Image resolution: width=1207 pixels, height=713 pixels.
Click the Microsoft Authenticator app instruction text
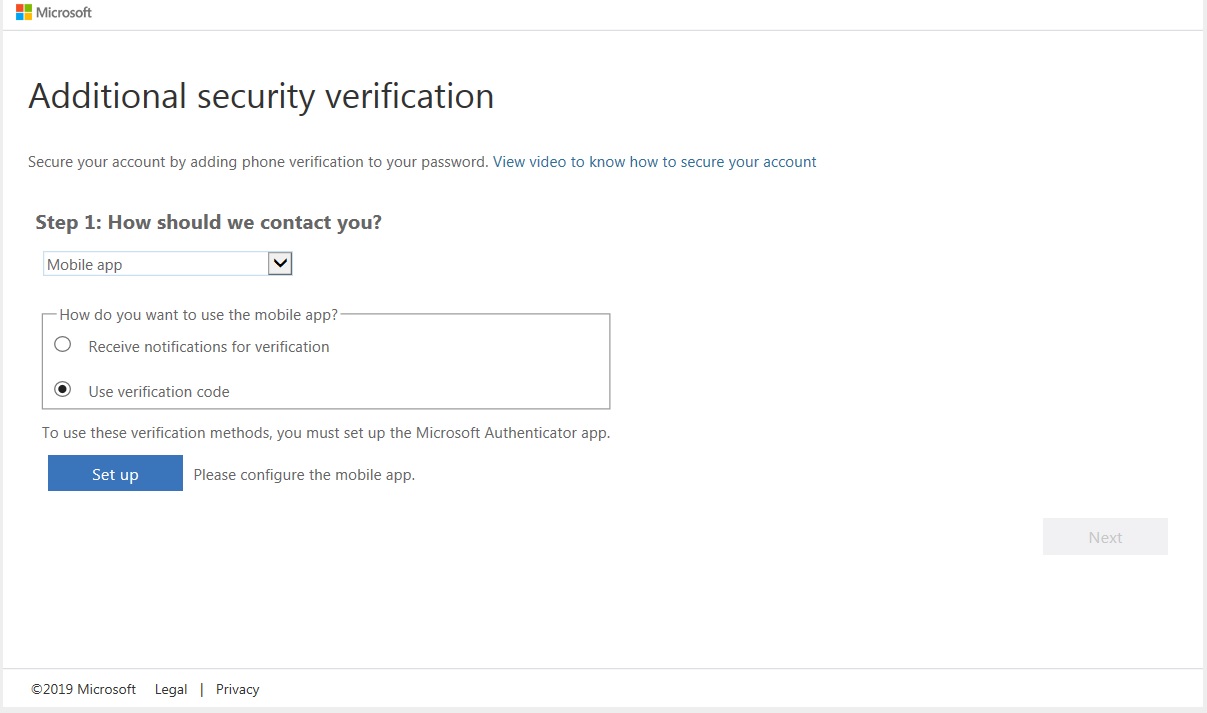[325, 433]
